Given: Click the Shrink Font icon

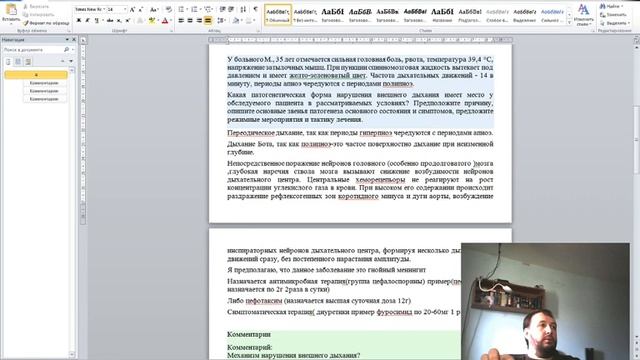Looking at the screenshot, I should pyautogui.click(x=141, y=9).
